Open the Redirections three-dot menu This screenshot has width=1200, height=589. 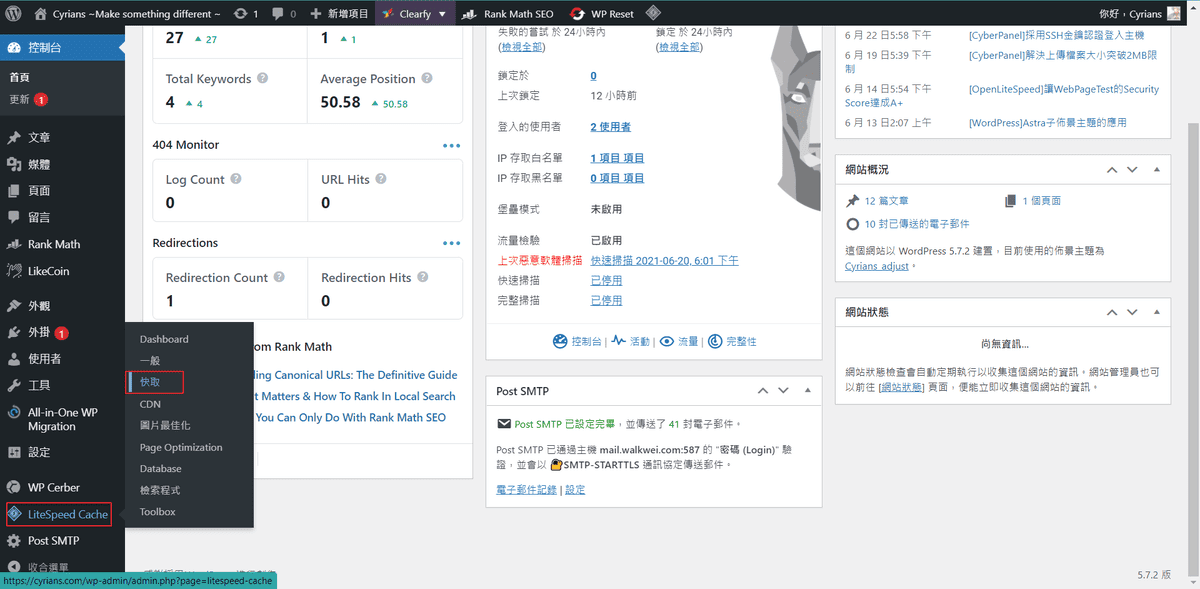452,243
